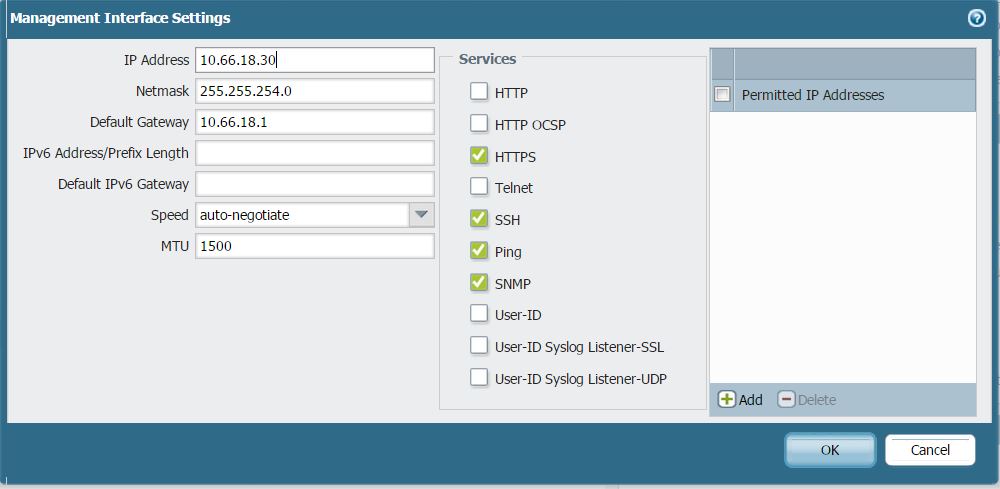The height and width of the screenshot is (489, 1000).
Task: Focus the Default Gateway input field
Action: pos(314,122)
